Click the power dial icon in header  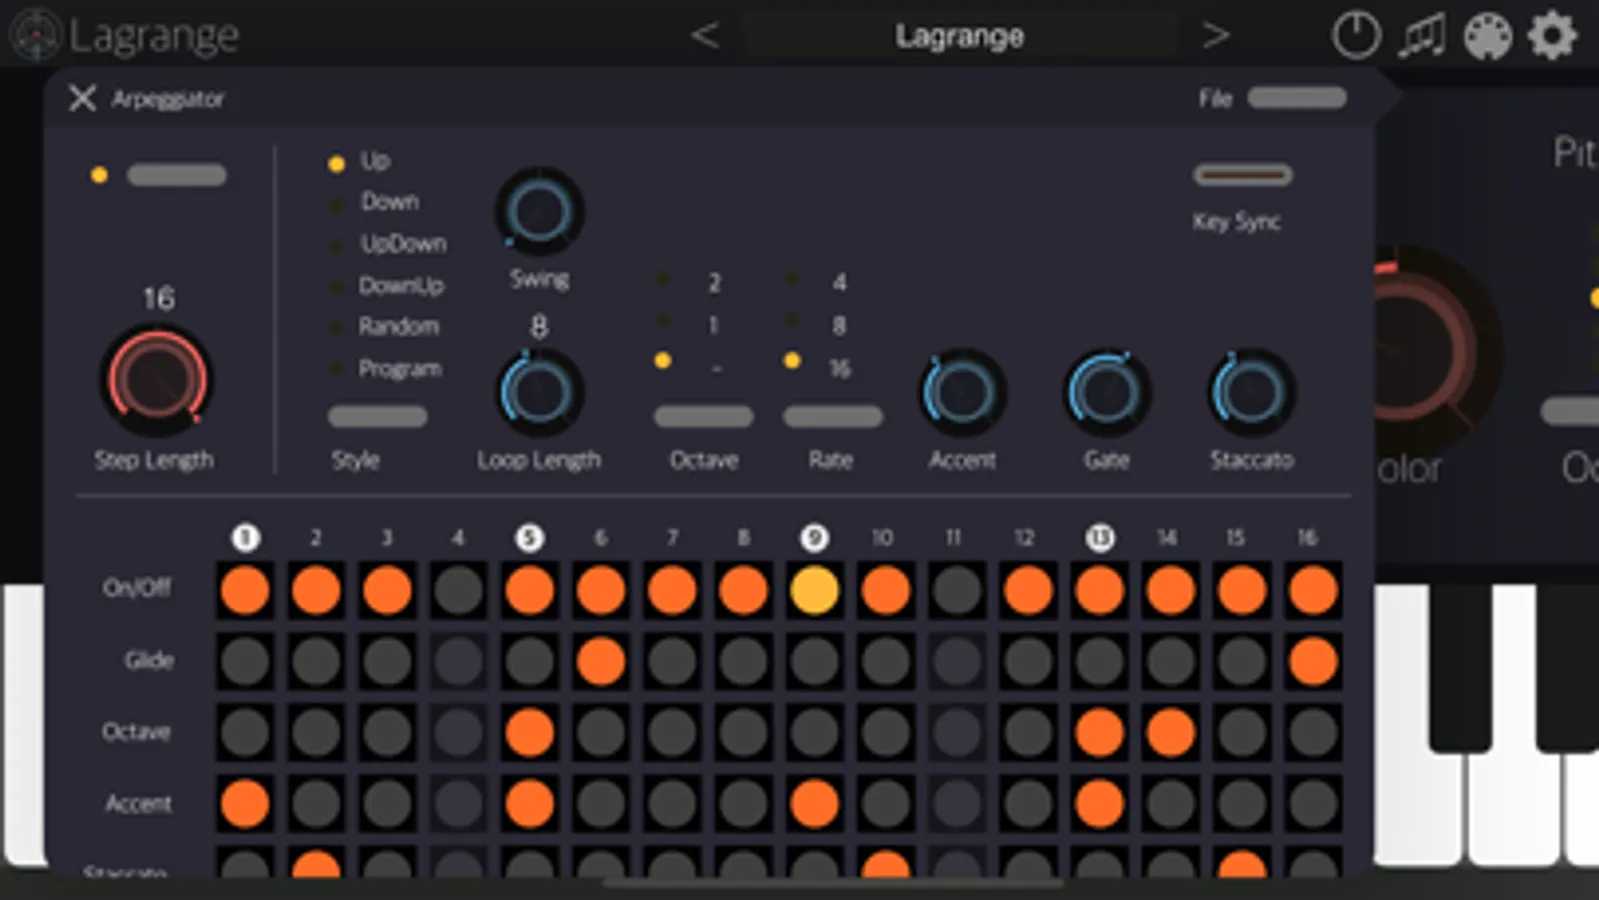(x=1356, y=36)
